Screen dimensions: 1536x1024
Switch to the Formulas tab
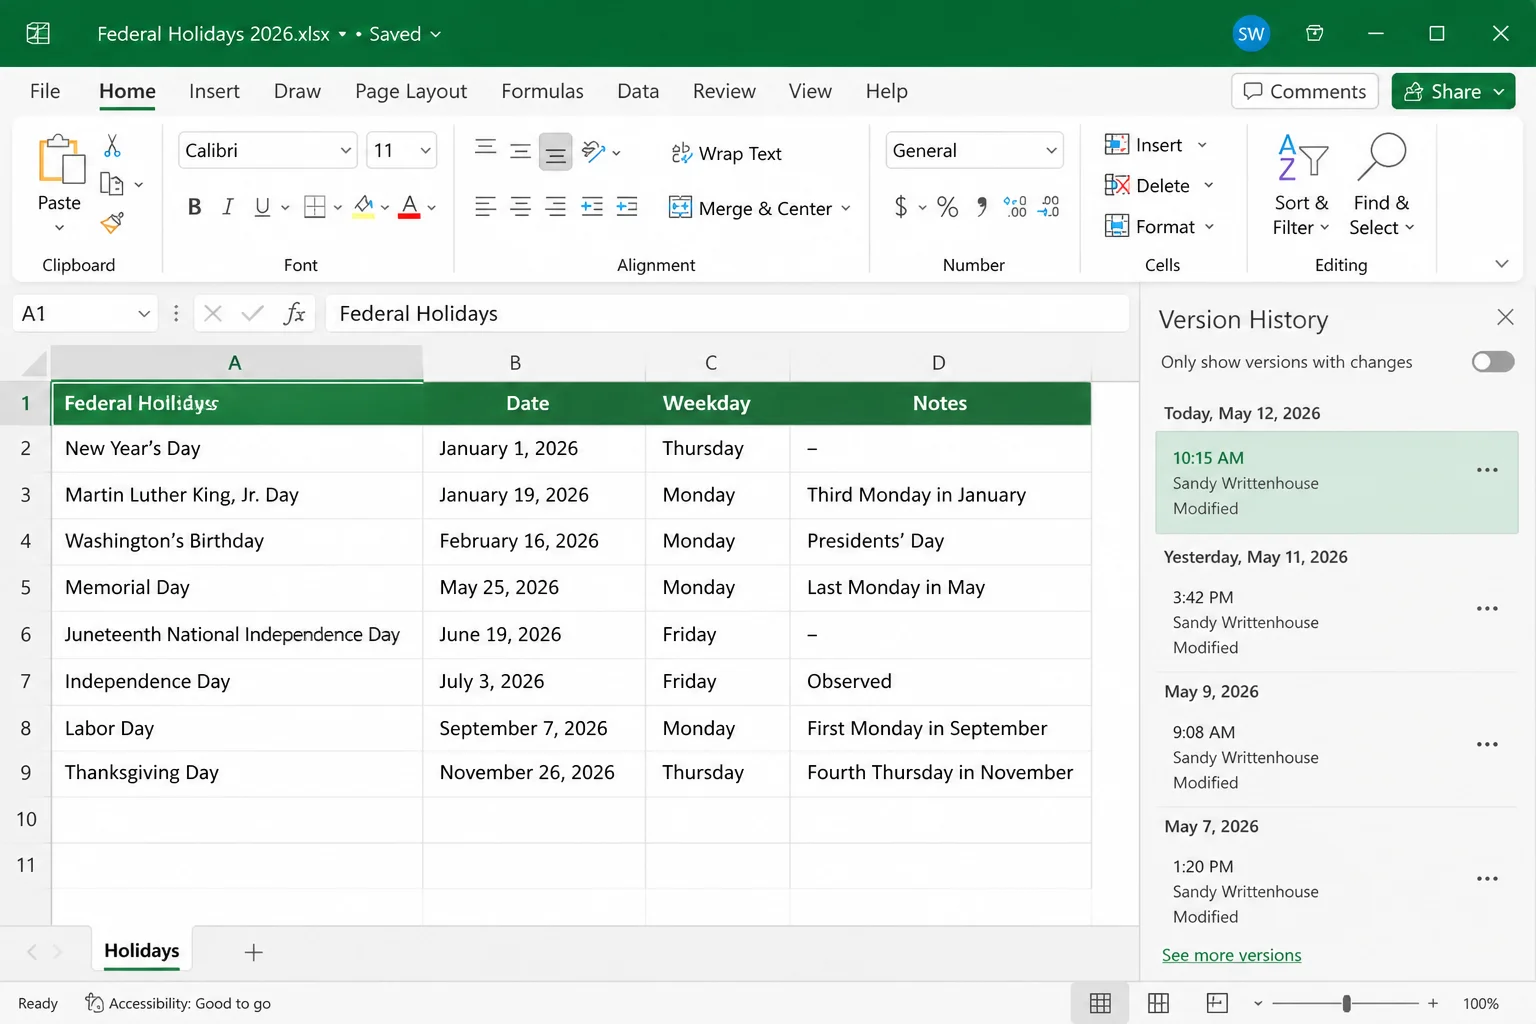click(x=542, y=91)
